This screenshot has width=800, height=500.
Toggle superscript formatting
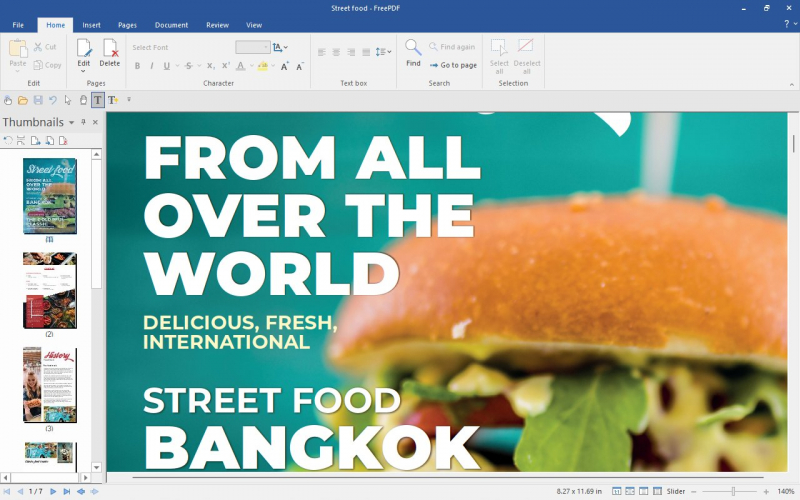(226, 66)
